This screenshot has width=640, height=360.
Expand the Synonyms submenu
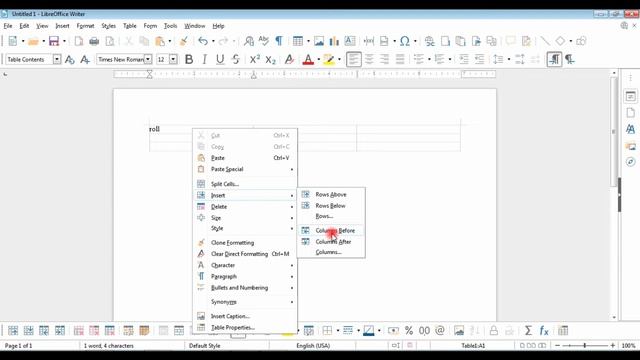tap(245, 302)
